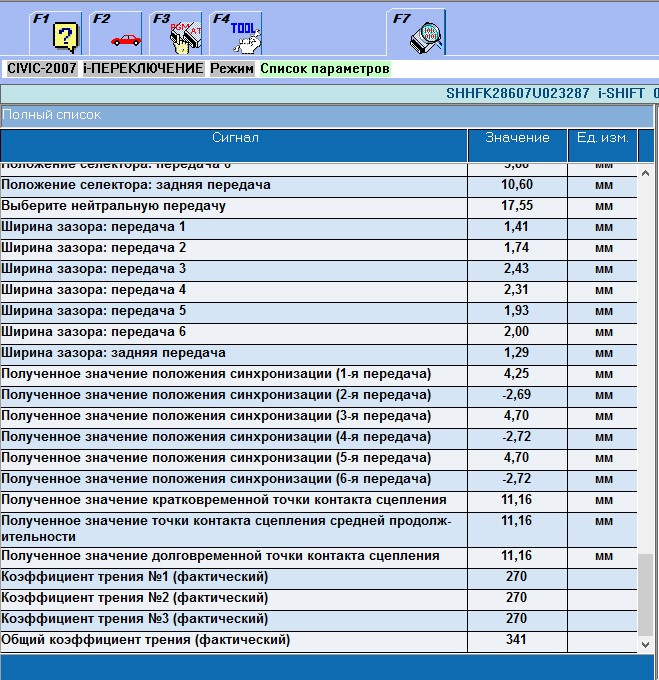Click the Значение column header
Image resolution: width=659 pixels, height=680 pixels.
[x=517, y=145]
